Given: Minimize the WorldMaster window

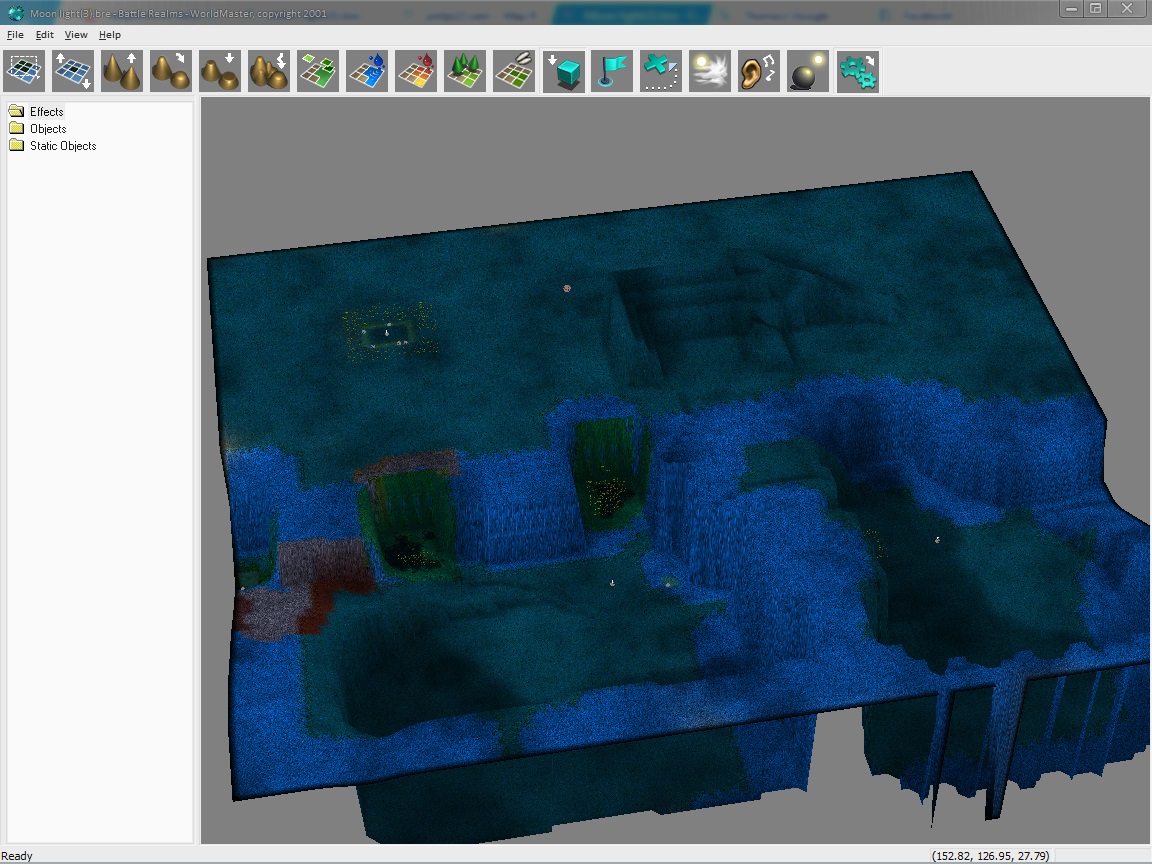Looking at the screenshot, I should (x=1071, y=9).
